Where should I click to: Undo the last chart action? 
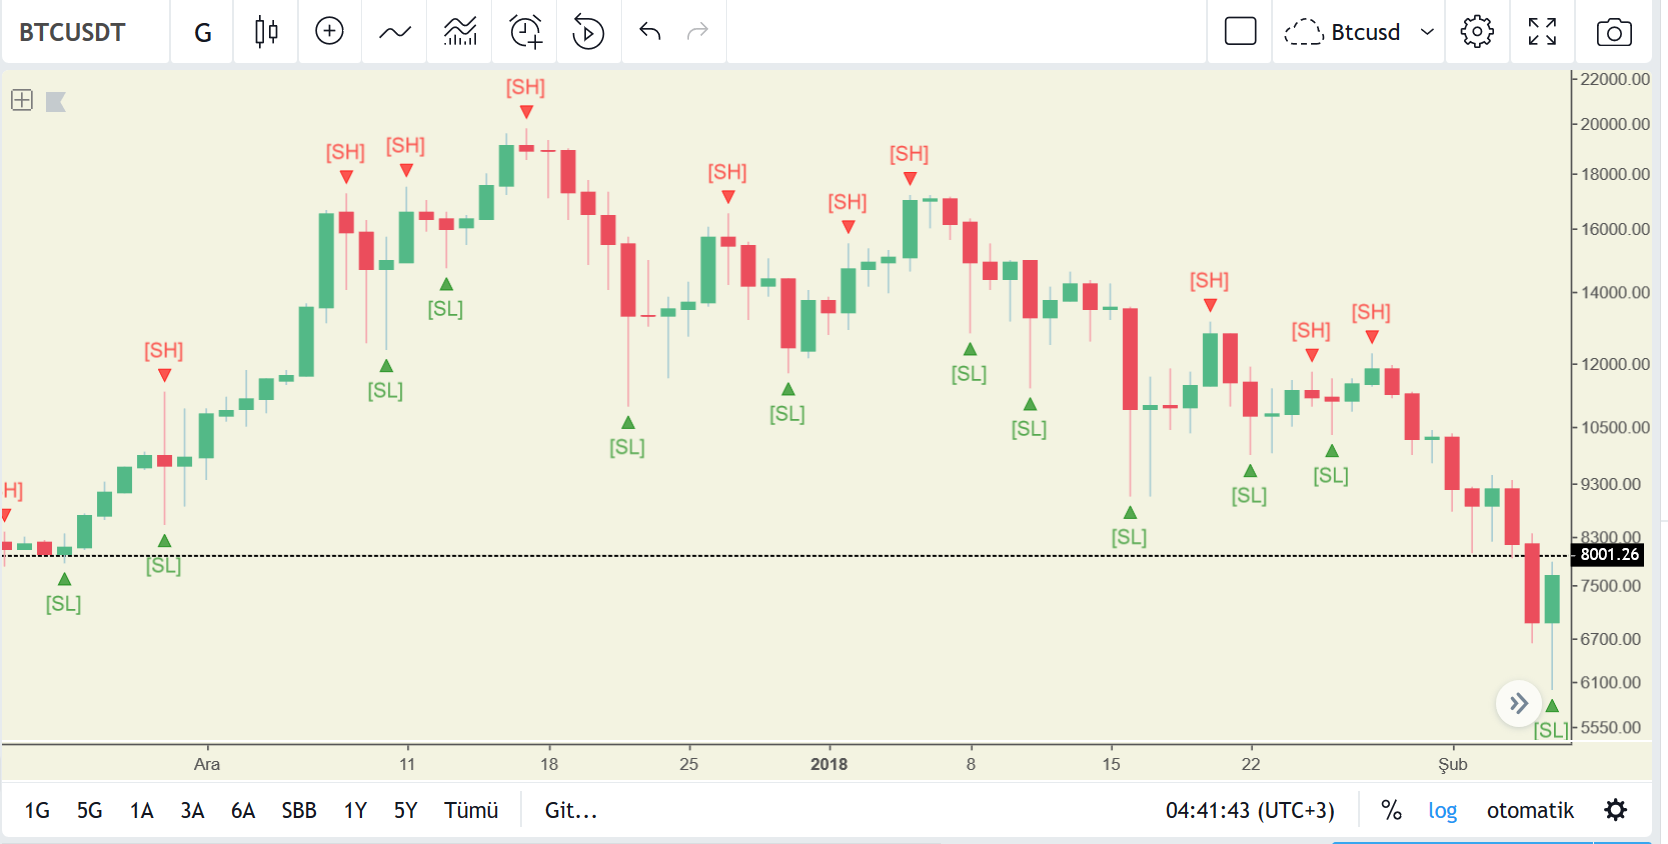(x=650, y=32)
